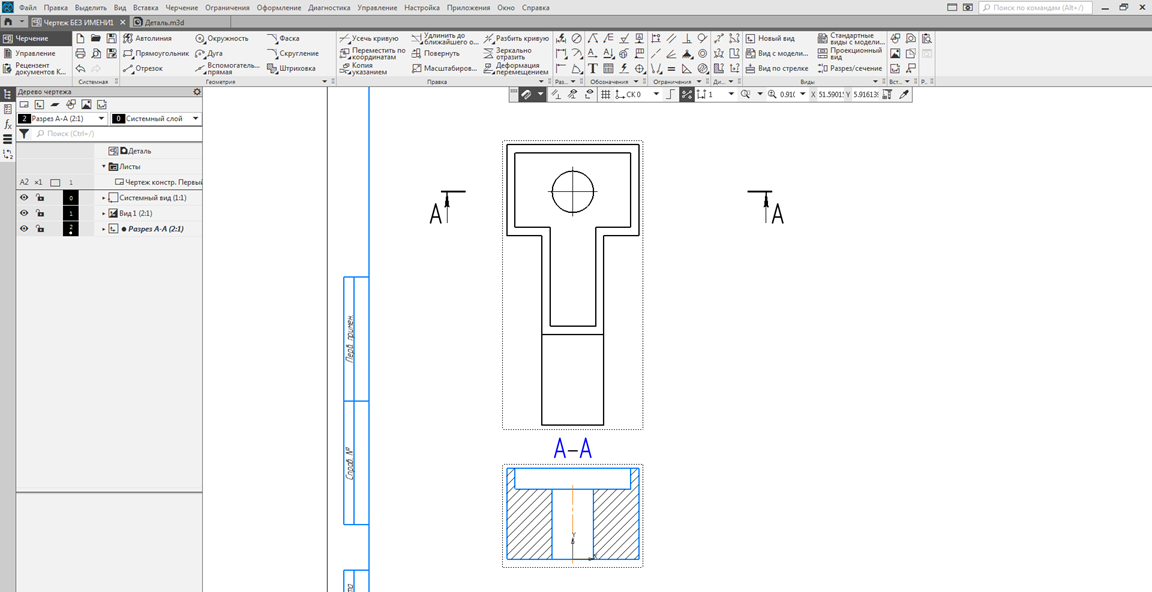This screenshot has height=592, width=1152.
Task: Click the command search field
Action: tap(1036, 7)
